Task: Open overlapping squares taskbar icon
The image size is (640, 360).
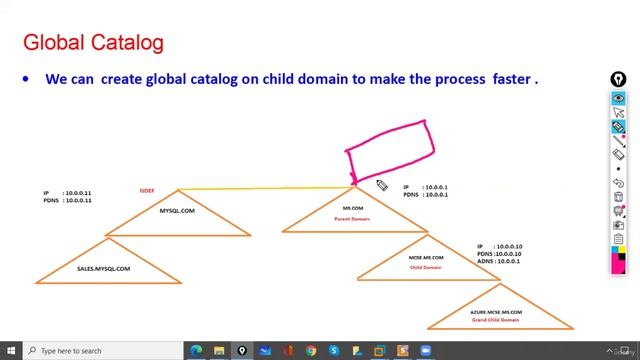Action: pyautogui.click(x=380, y=351)
